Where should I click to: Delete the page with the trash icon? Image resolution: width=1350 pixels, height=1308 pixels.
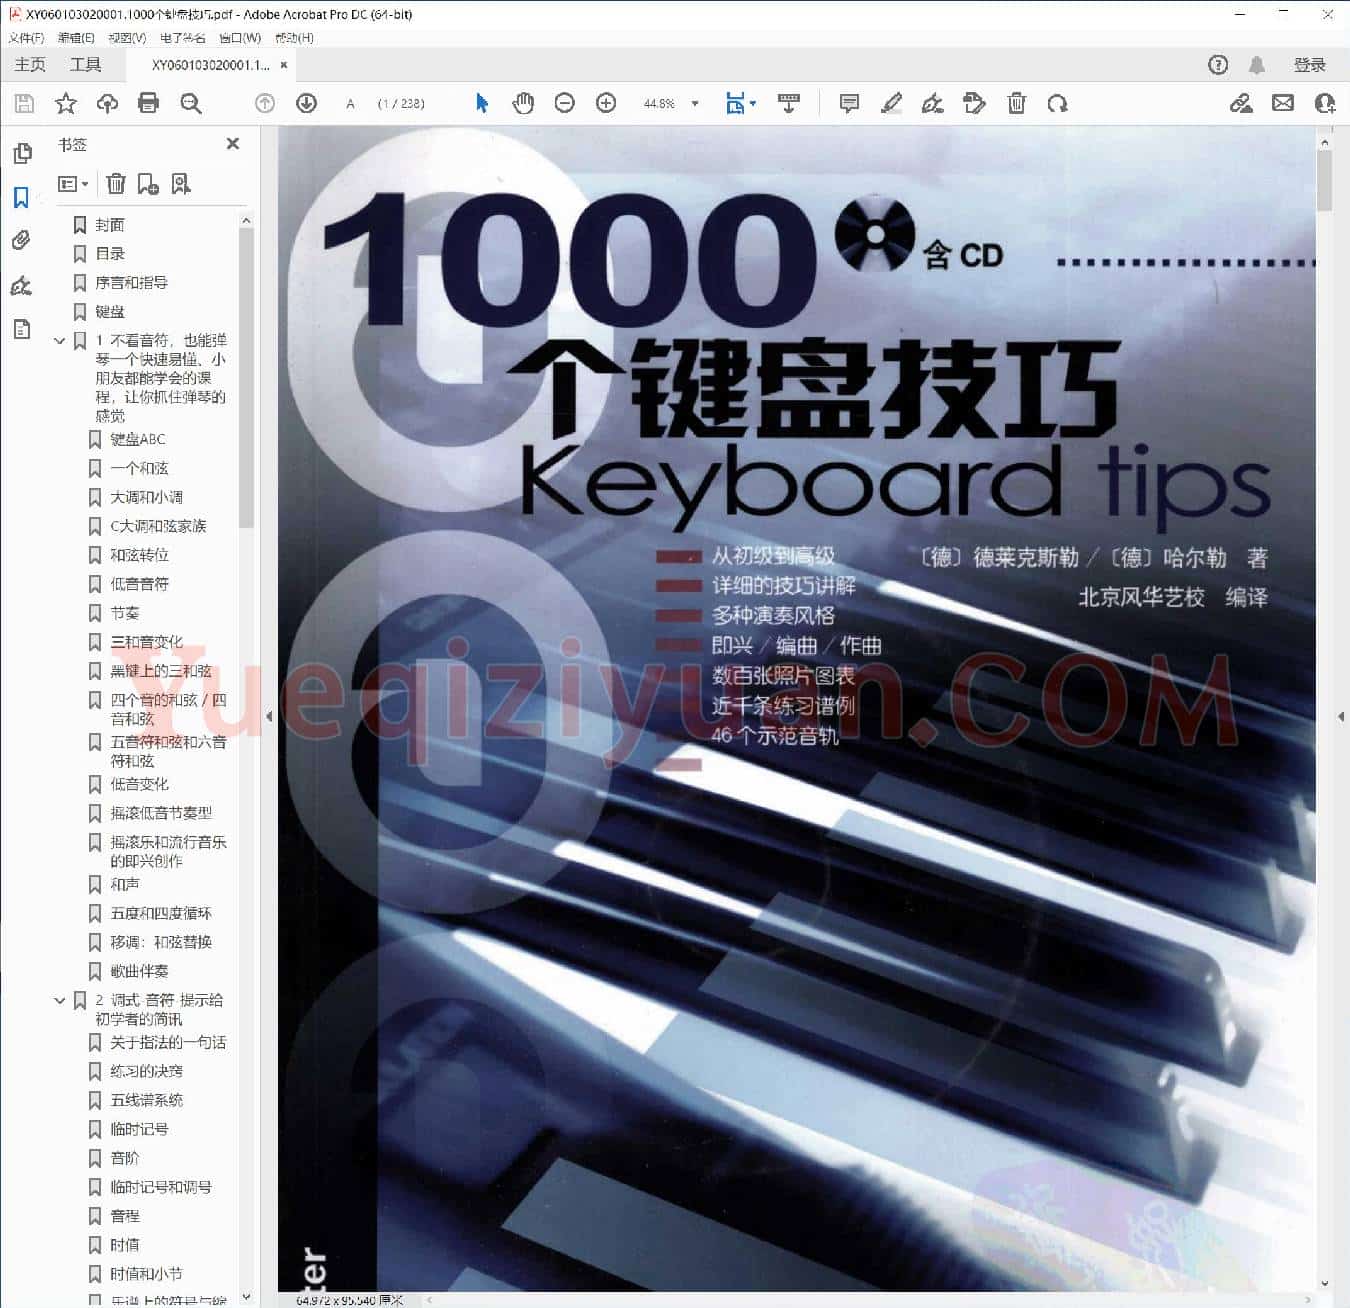tap(1016, 103)
